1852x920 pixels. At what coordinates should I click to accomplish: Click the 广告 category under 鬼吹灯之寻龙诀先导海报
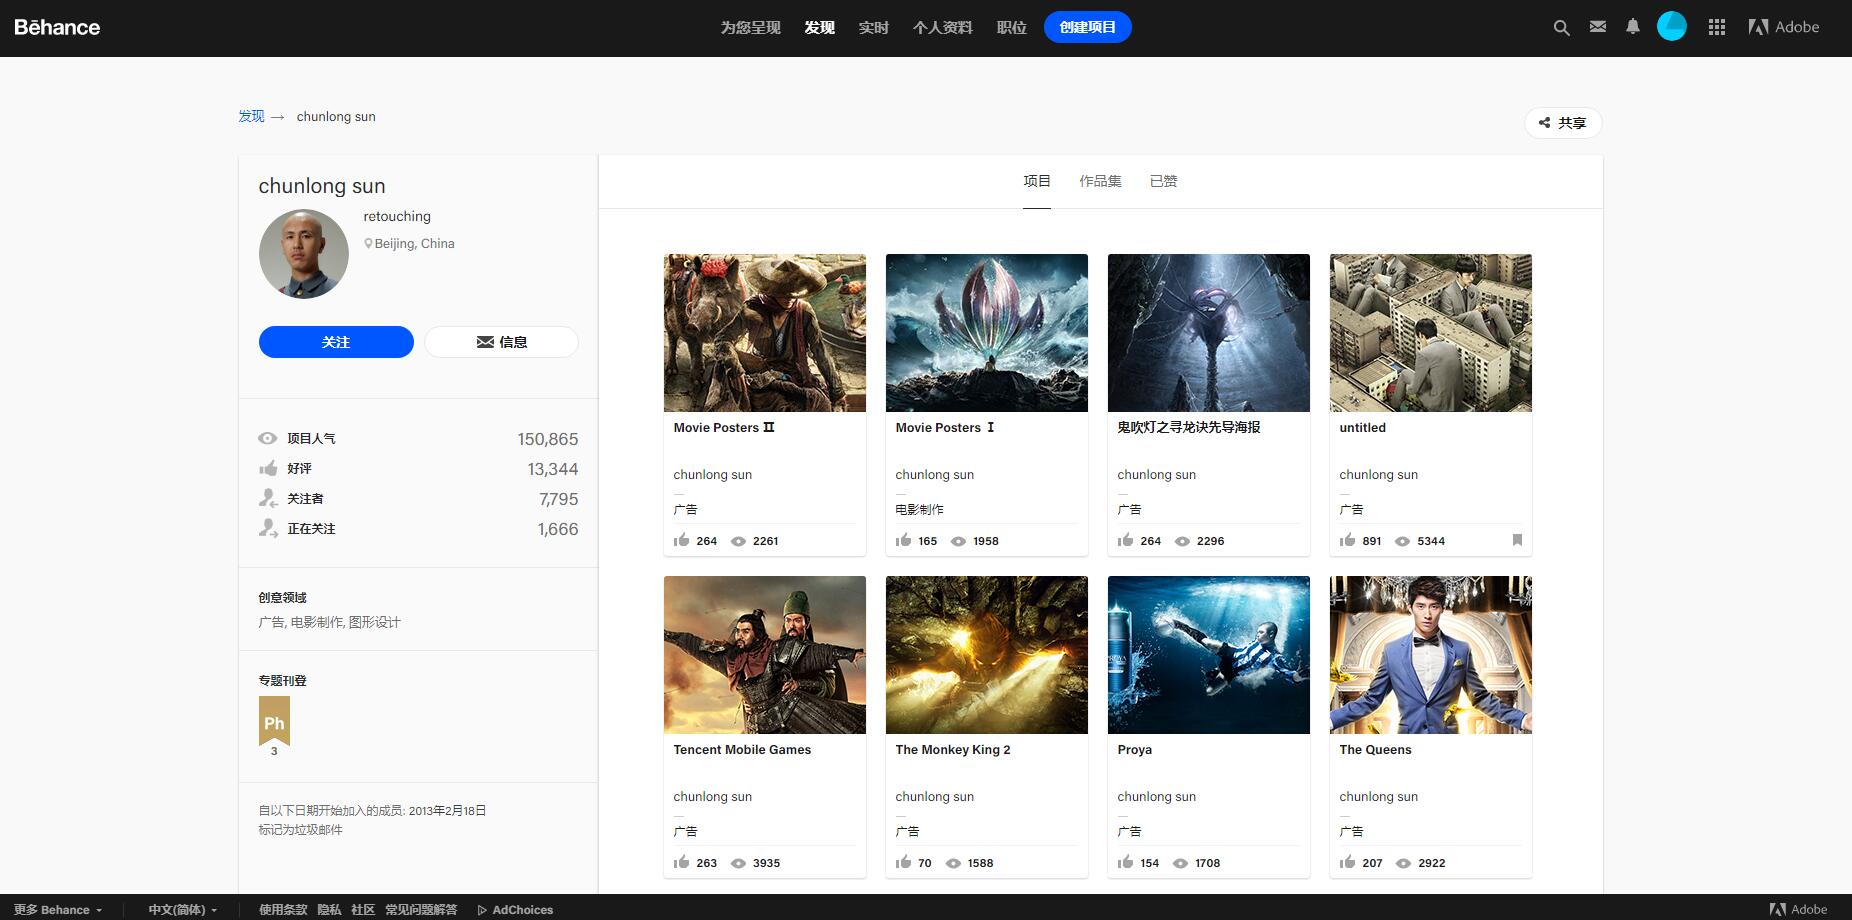coord(1130,509)
